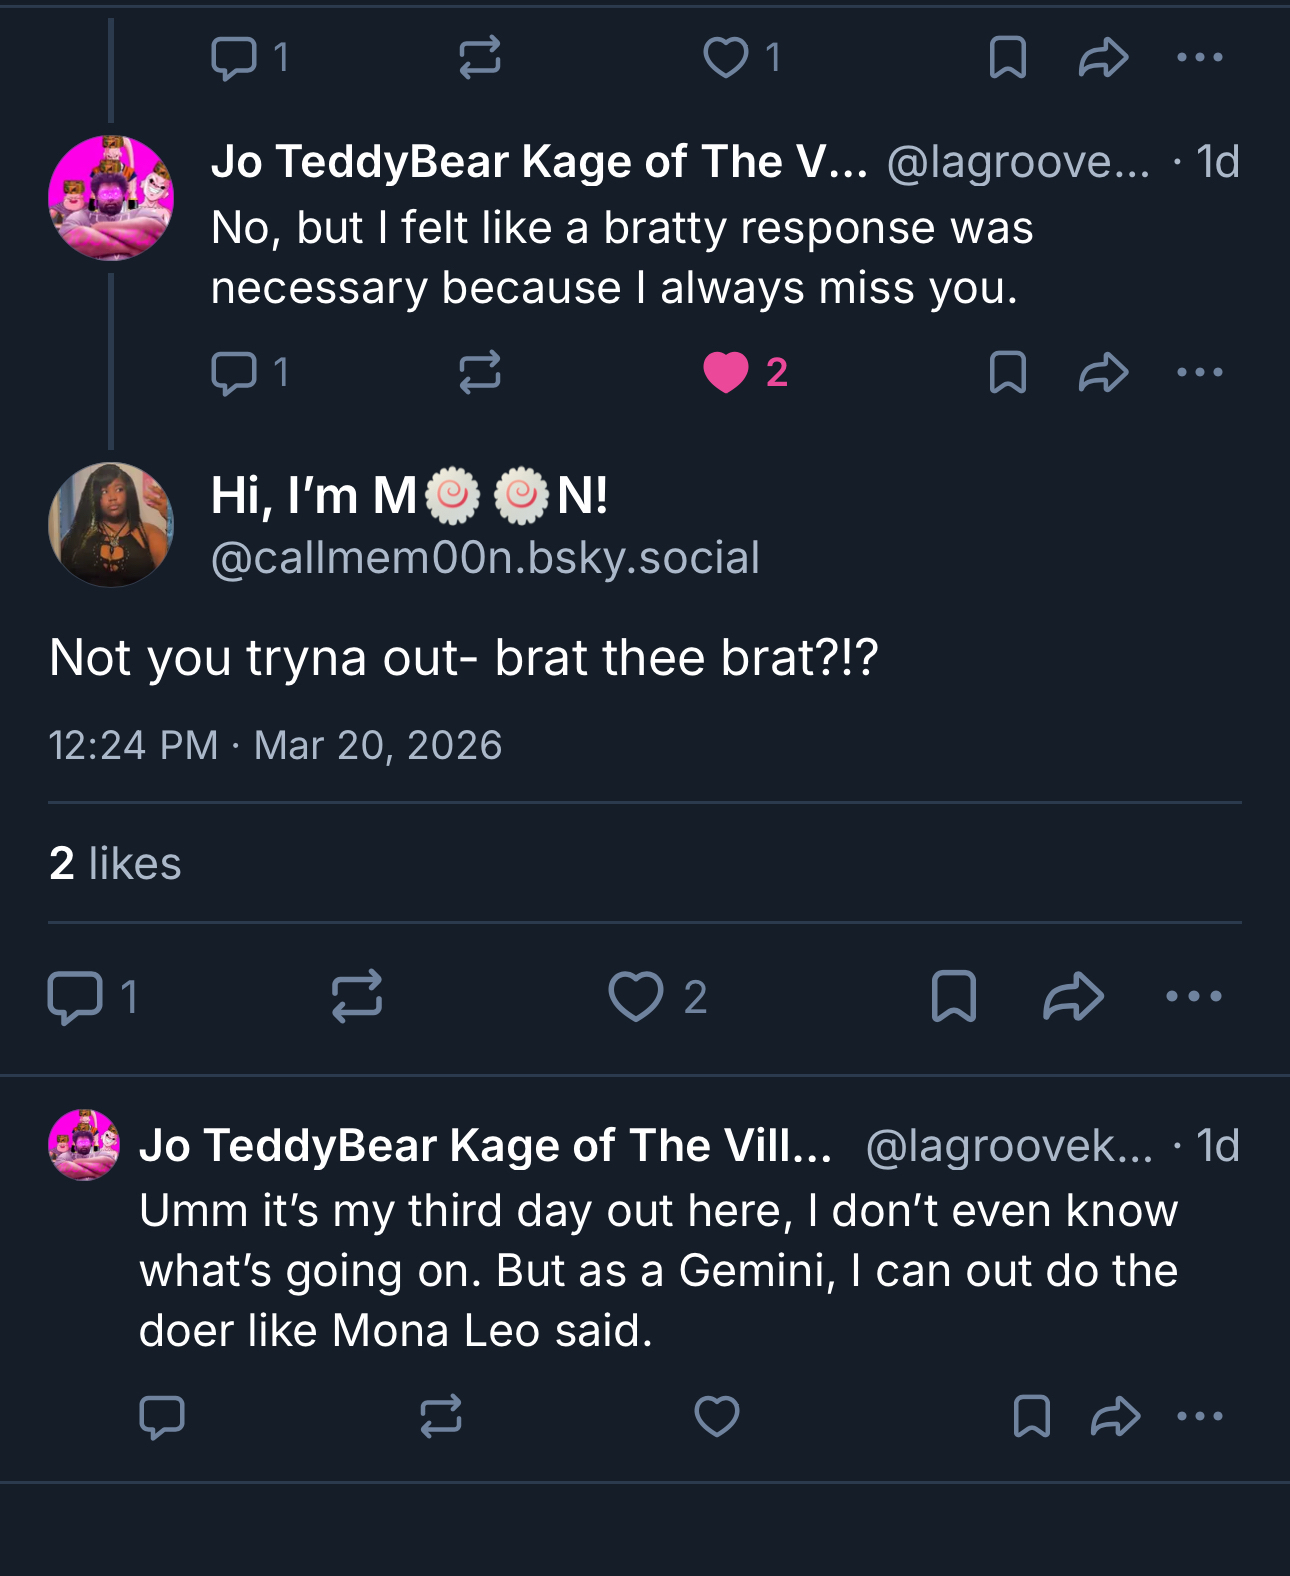Repost the "bratty response" post
Viewport: 1290px width, 1576px height.
[480, 373]
